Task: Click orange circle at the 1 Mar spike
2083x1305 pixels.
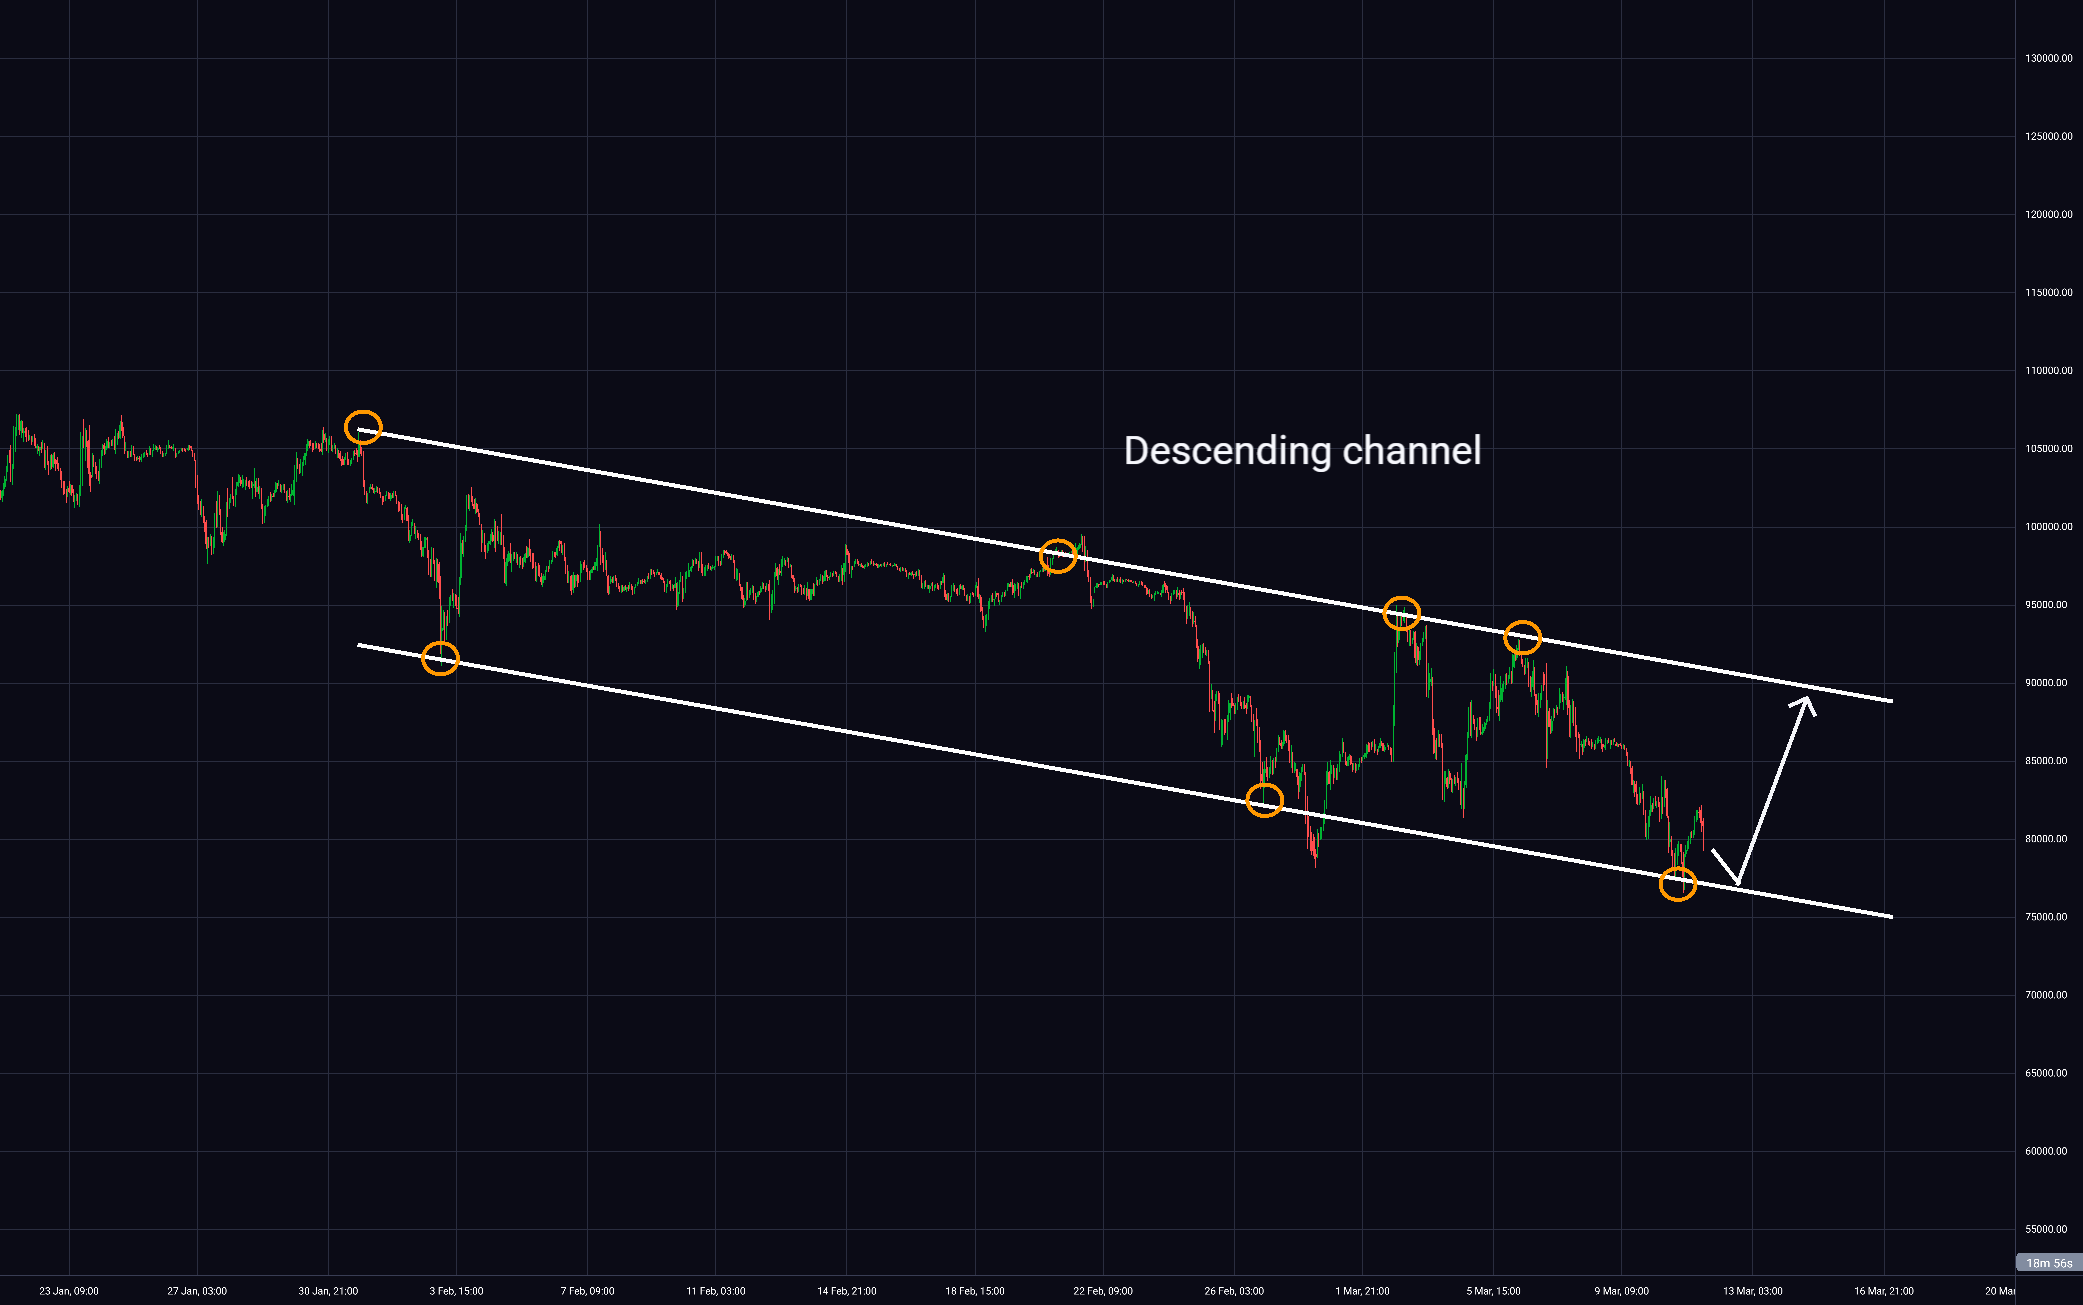Action: [x=1402, y=613]
